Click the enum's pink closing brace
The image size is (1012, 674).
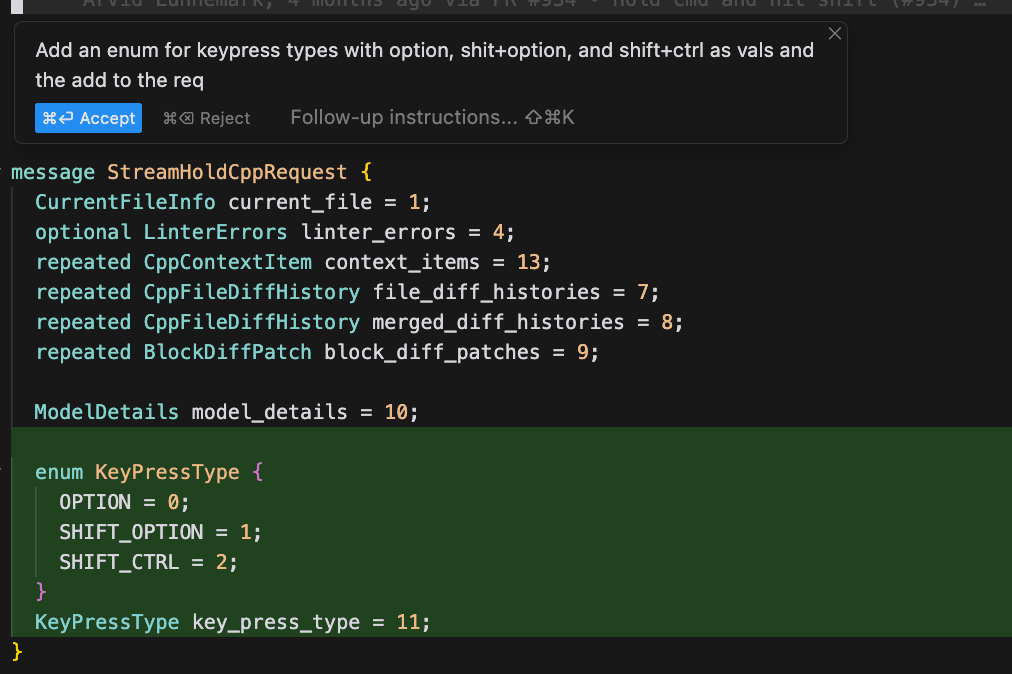coord(41,591)
